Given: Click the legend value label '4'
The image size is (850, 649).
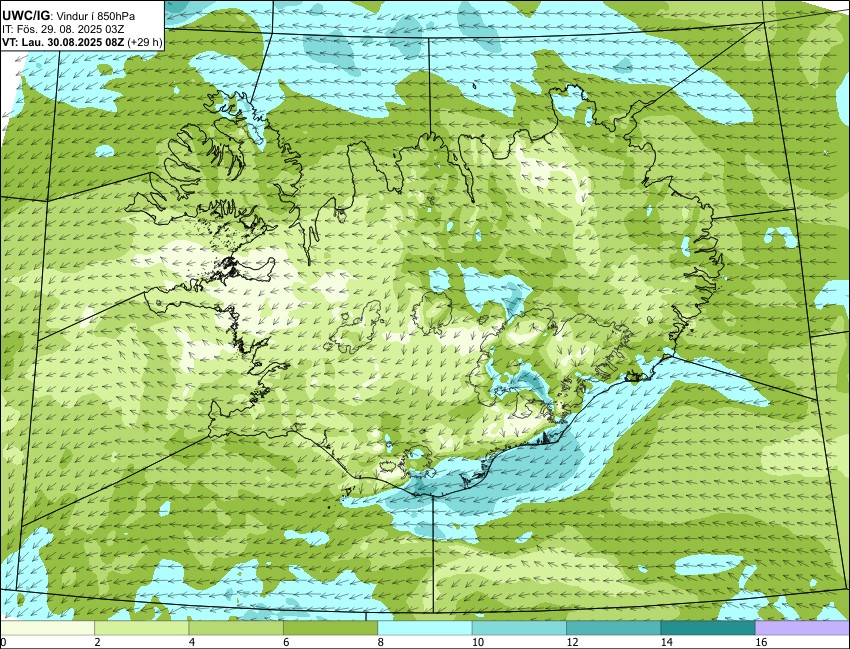Looking at the screenshot, I should tap(191, 642).
